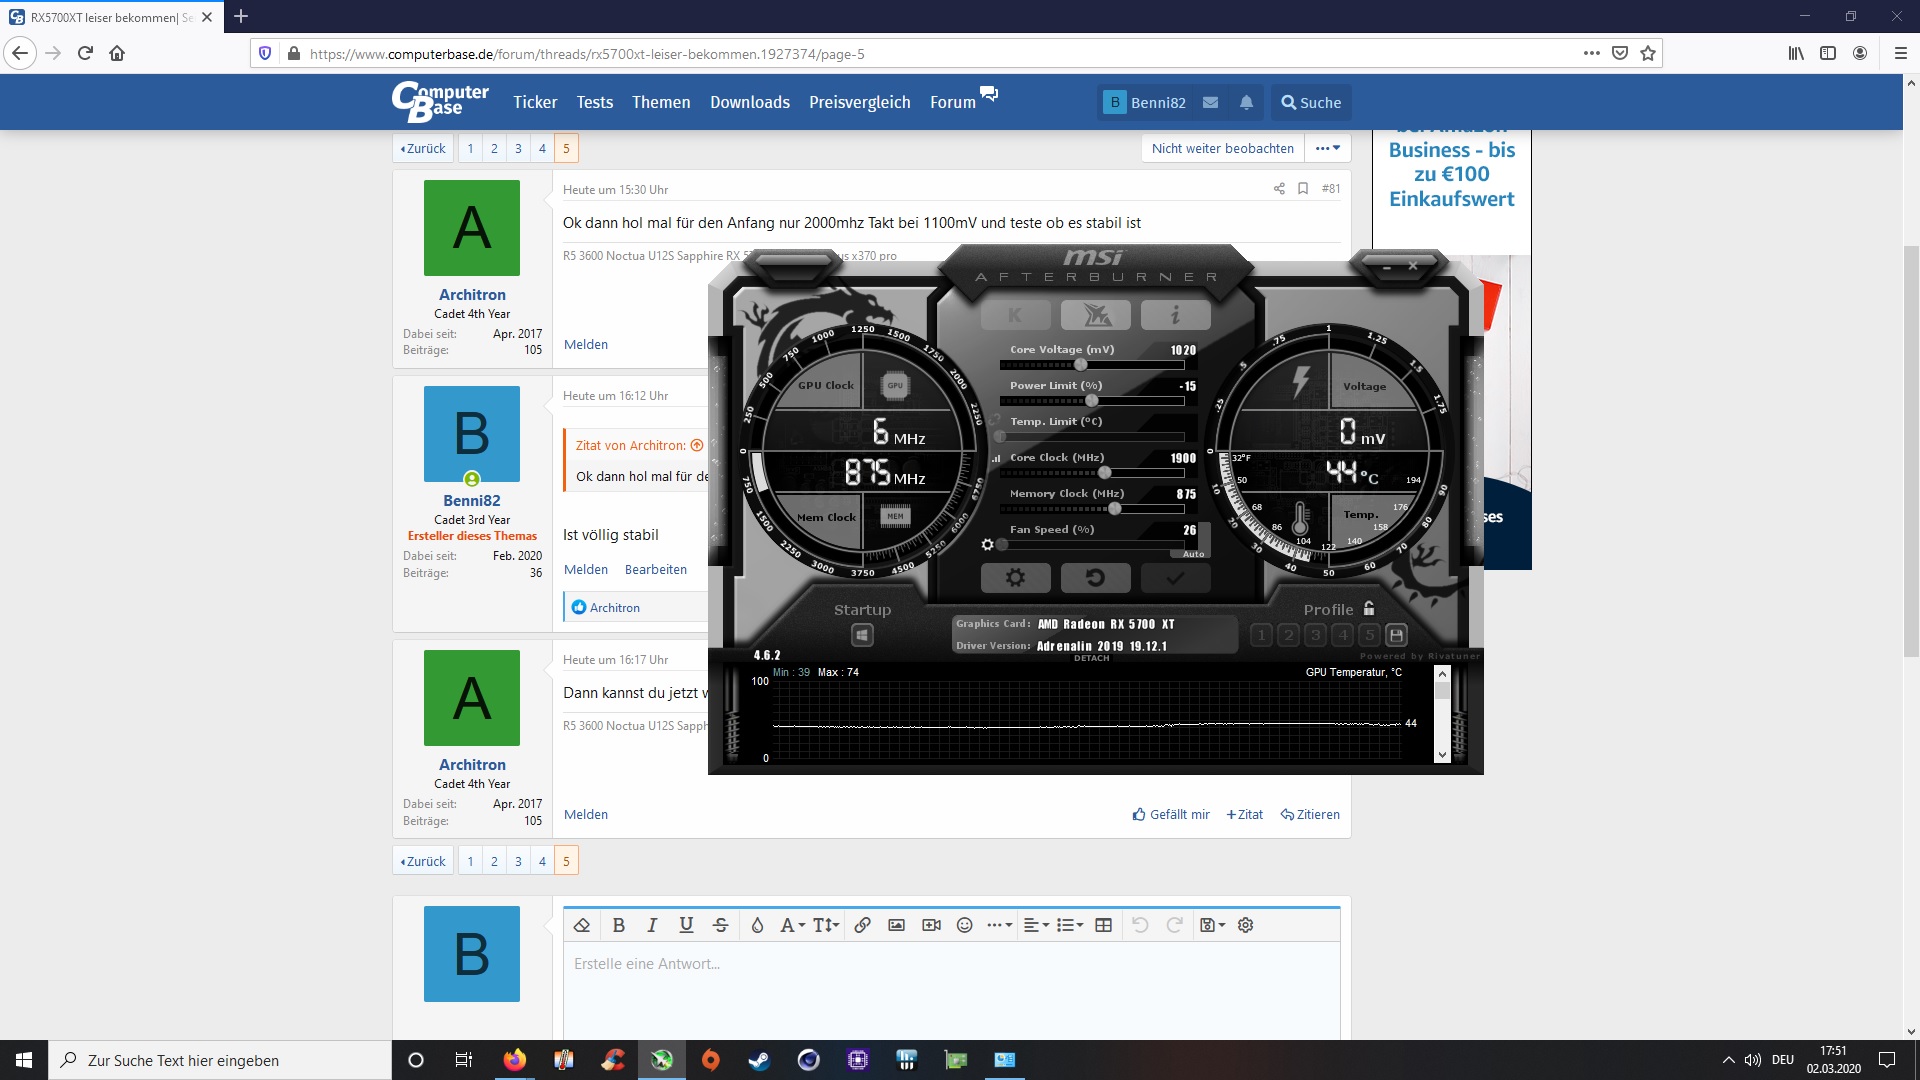Toggle bold formatting in reply editor
Image resolution: width=1920 pixels, height=1080 pixels.
pyautogui.click(x=618, y=925)
